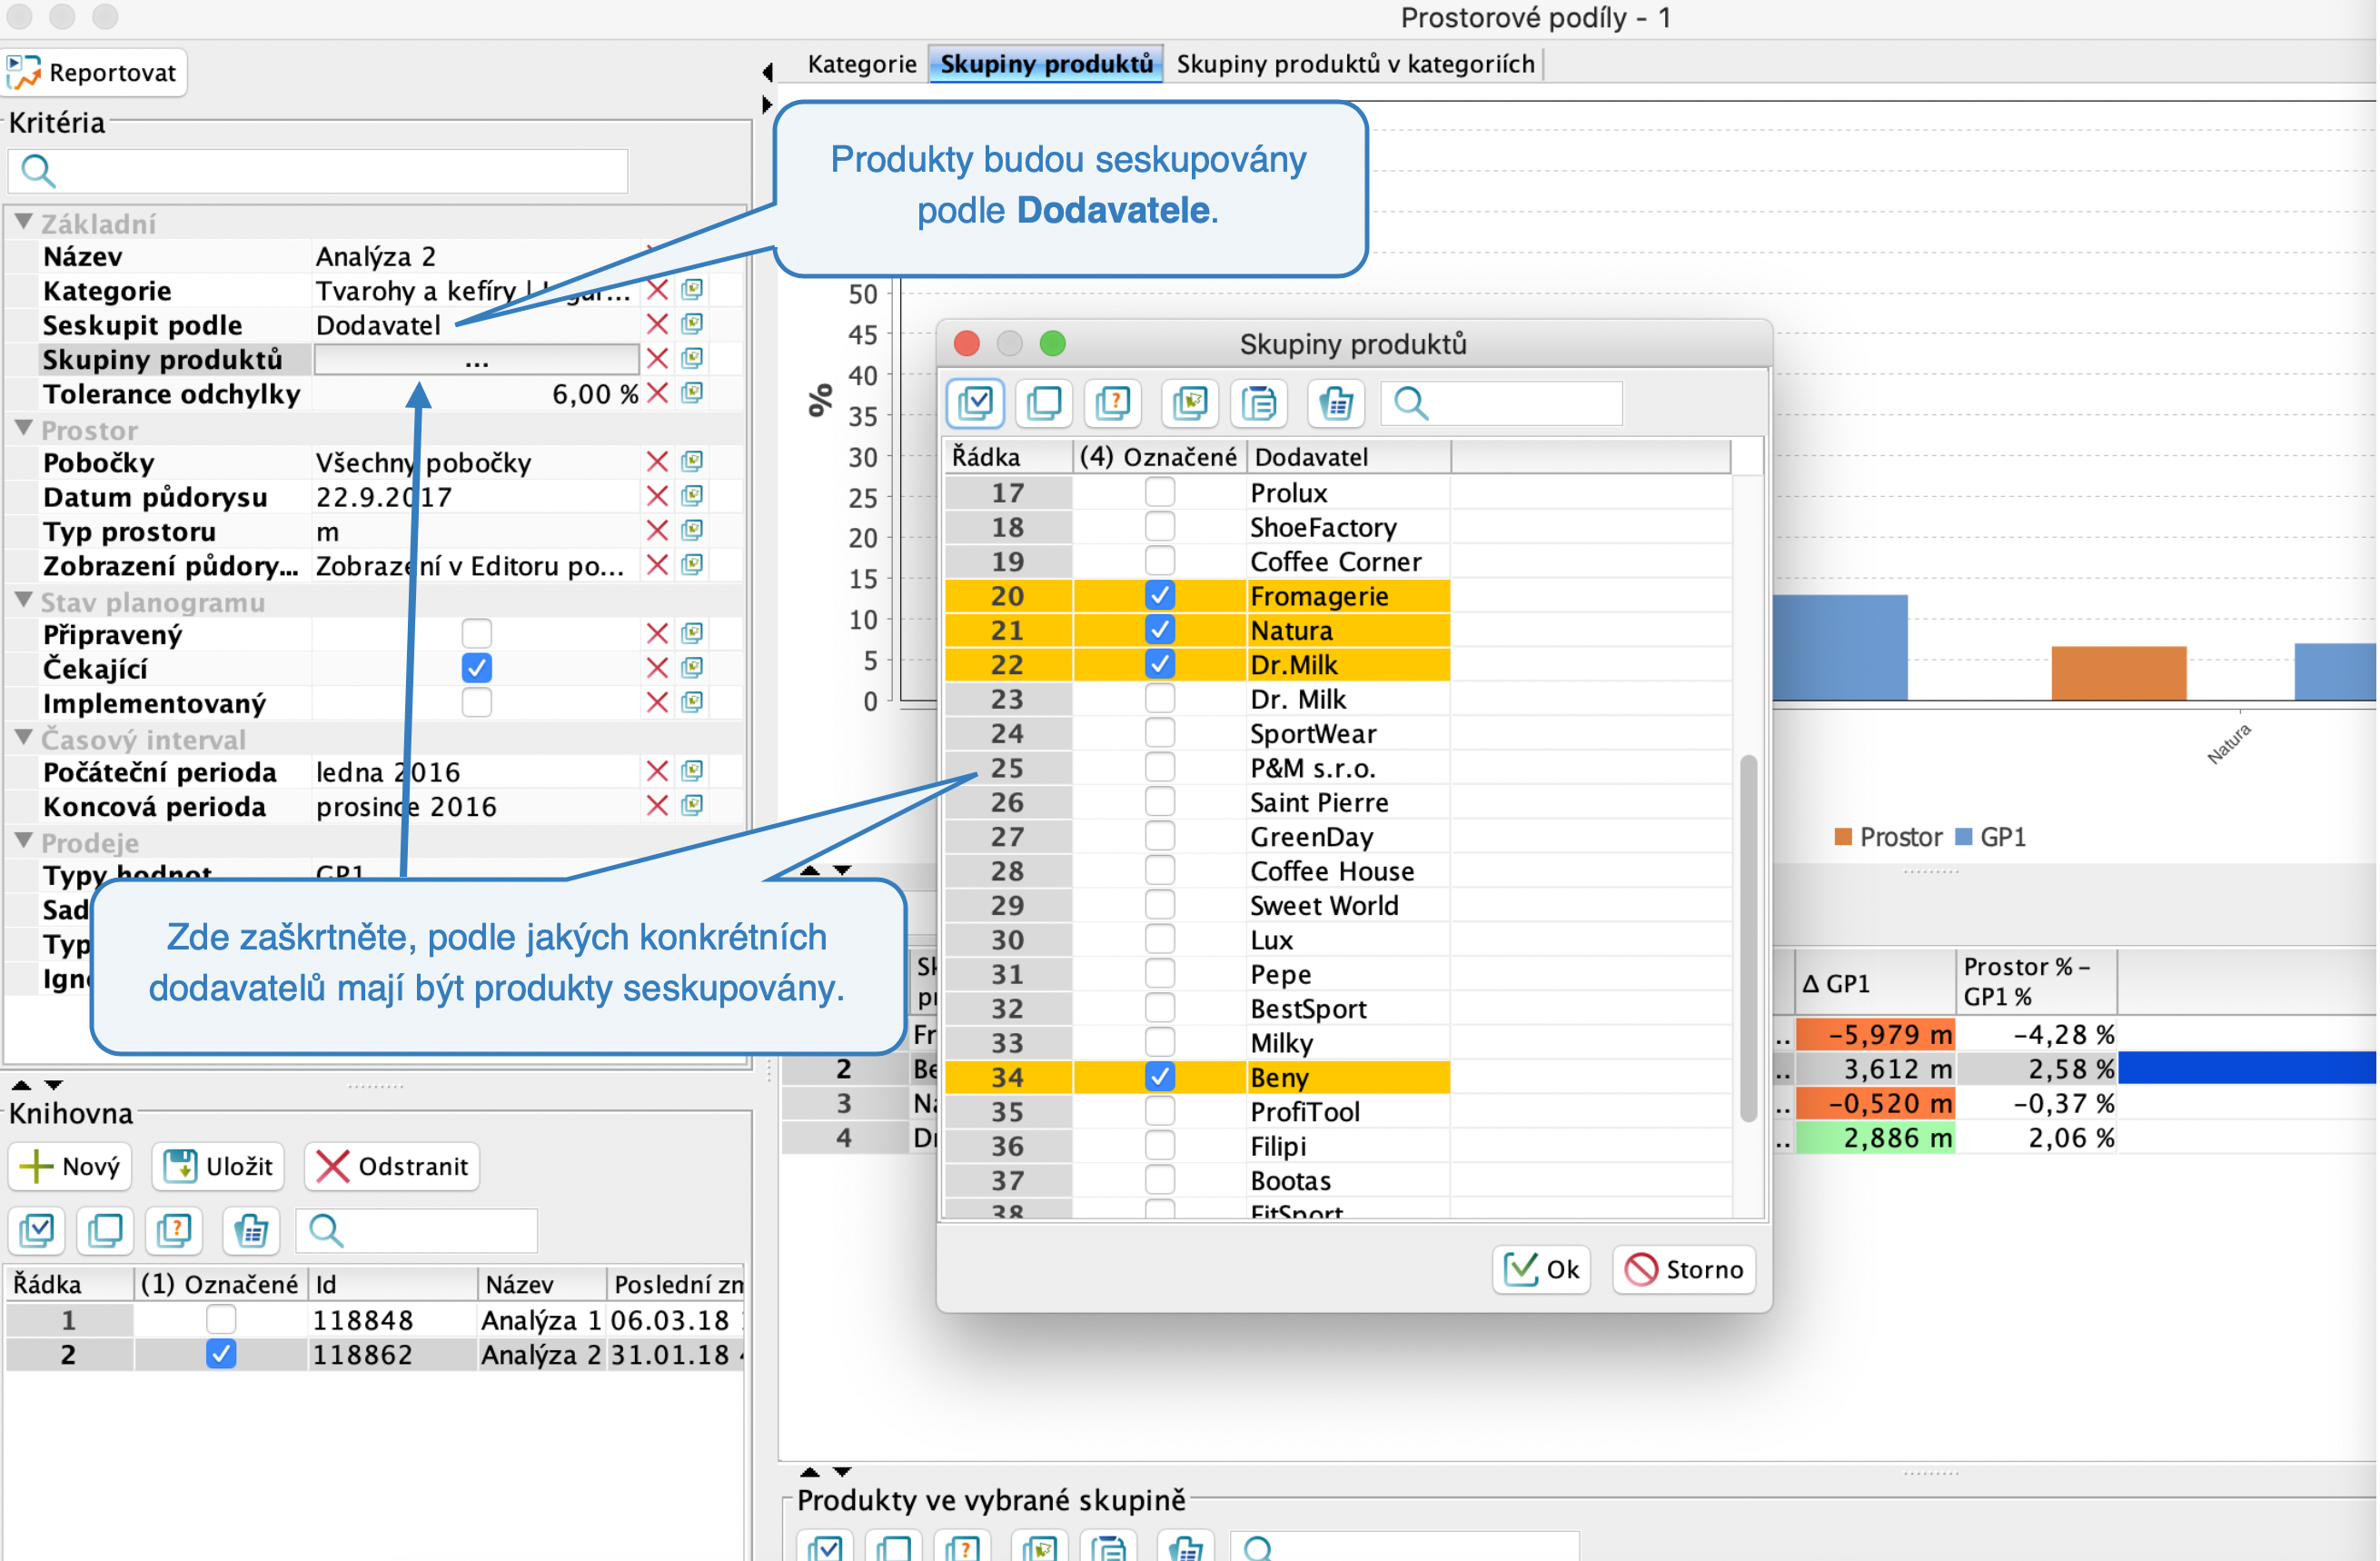Image resolution: width=2380 pixels, height=1561 pixels.
Task: Collapse the left panel with the left arrow
Action: click(767, 72)
